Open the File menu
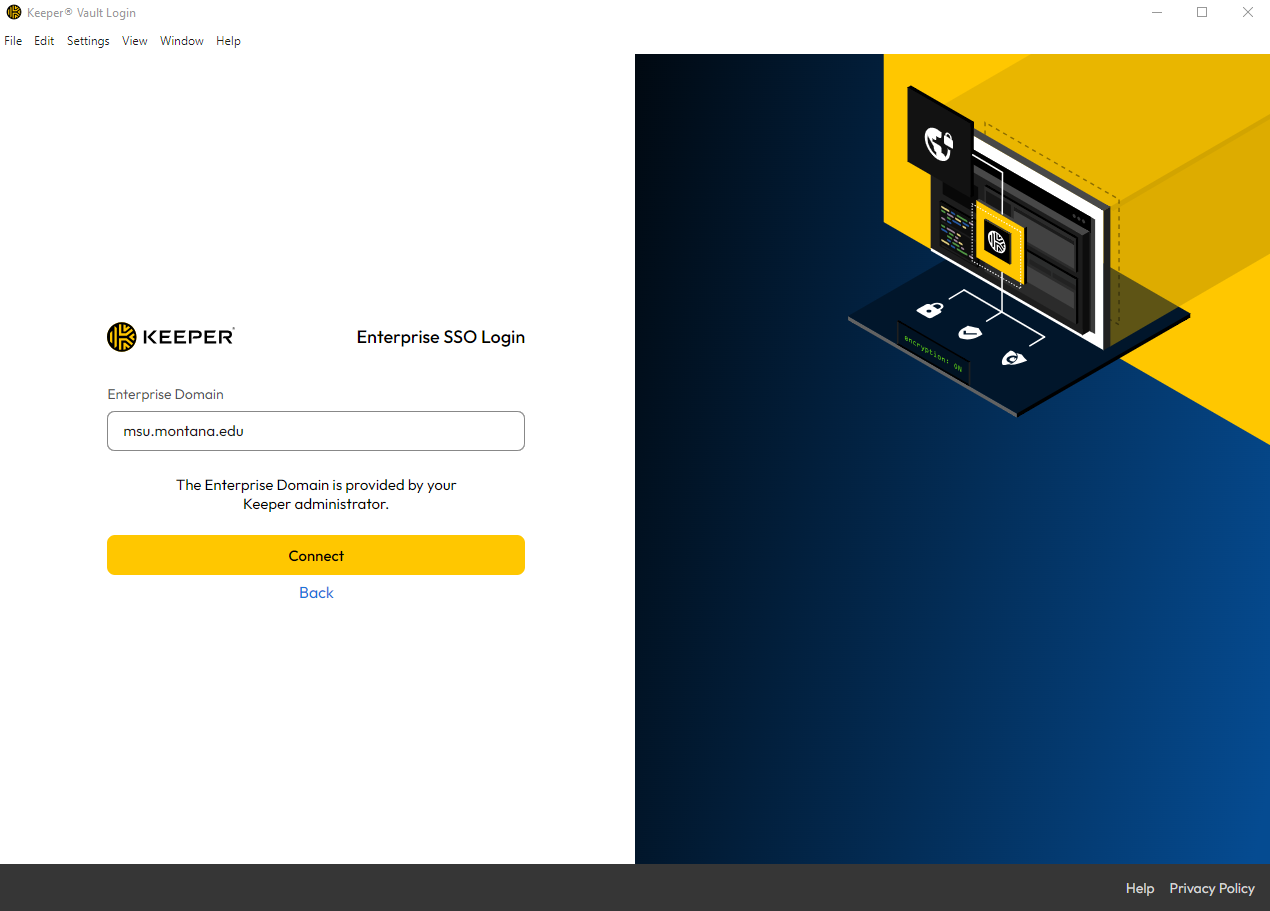Viewport: 1270px width, 911px height. (x=13, y=41)
